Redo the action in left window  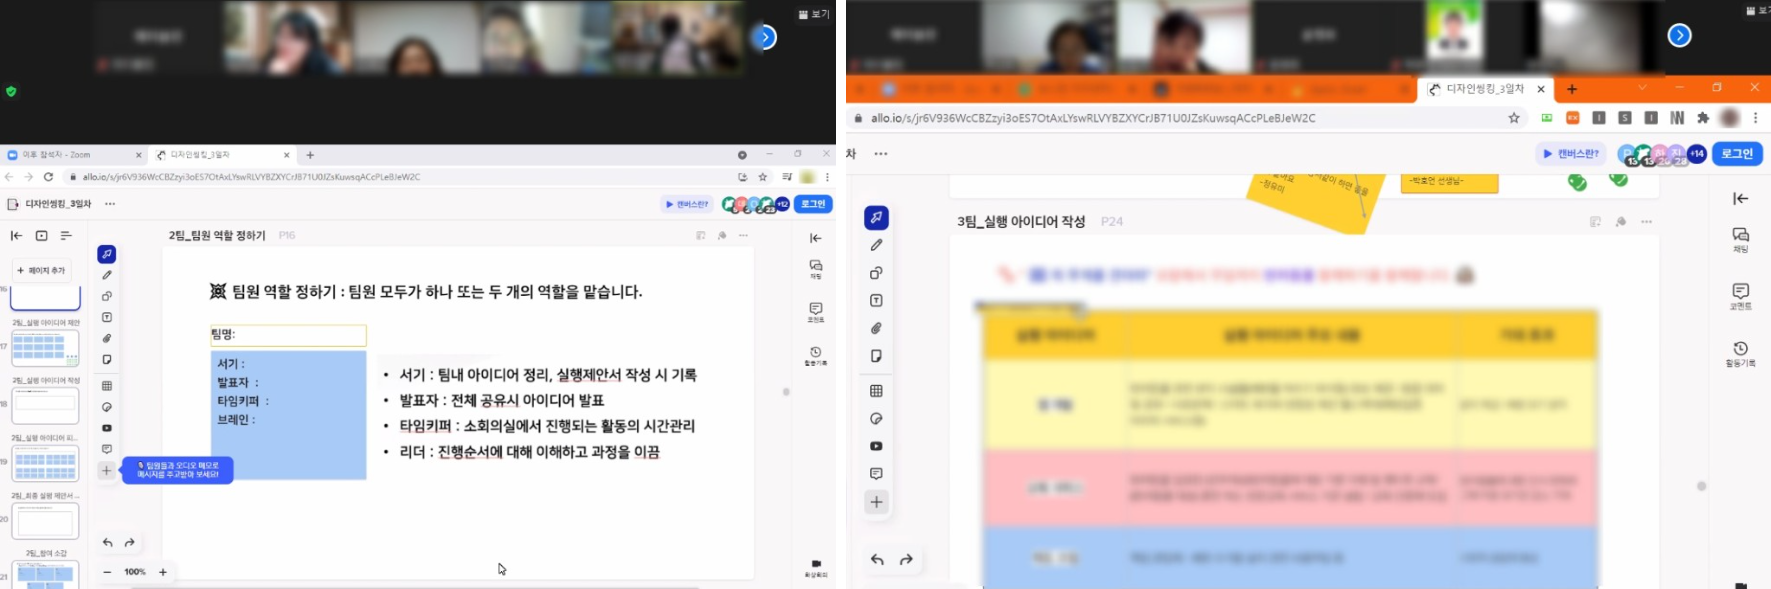click(x=130, y=543)
